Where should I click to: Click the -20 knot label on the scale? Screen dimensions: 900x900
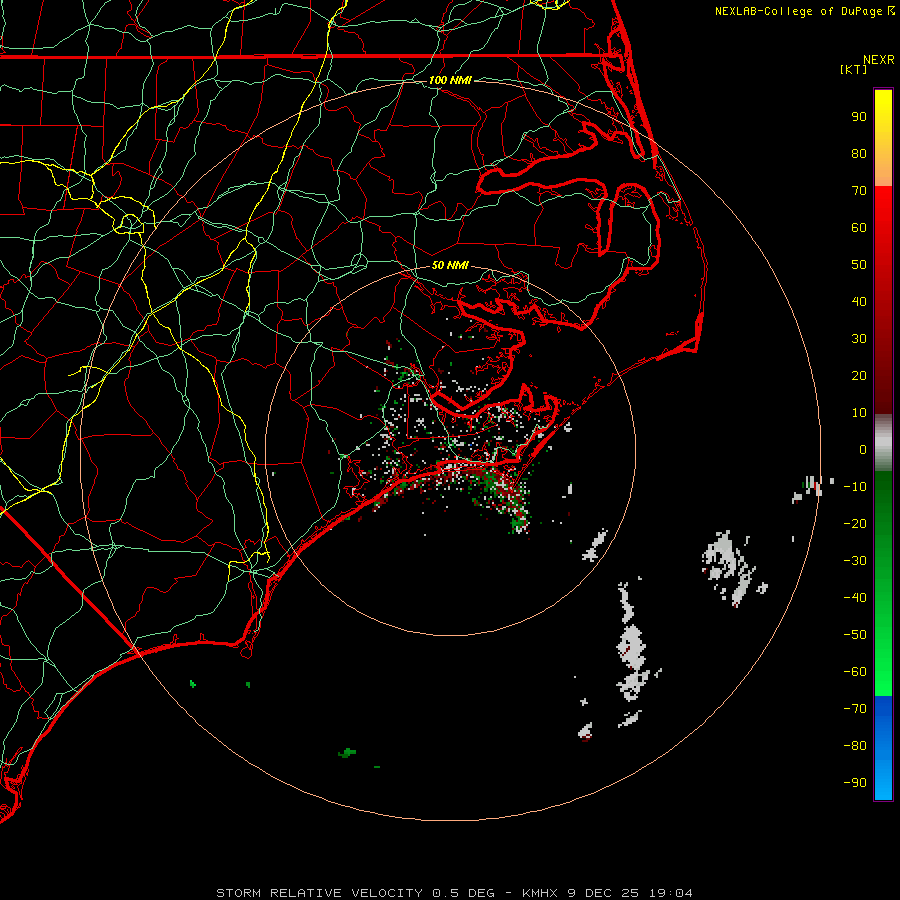tap(855, 523)
